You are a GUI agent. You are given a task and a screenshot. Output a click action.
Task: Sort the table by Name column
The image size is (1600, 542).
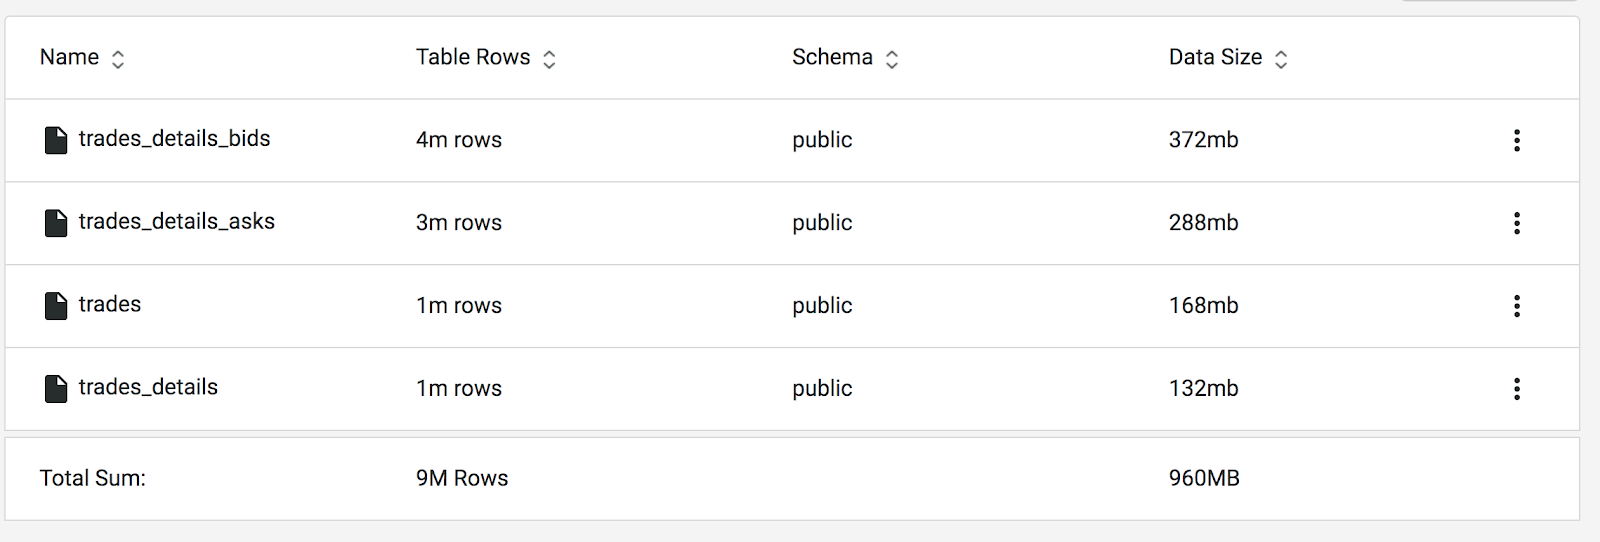[118, 59]
